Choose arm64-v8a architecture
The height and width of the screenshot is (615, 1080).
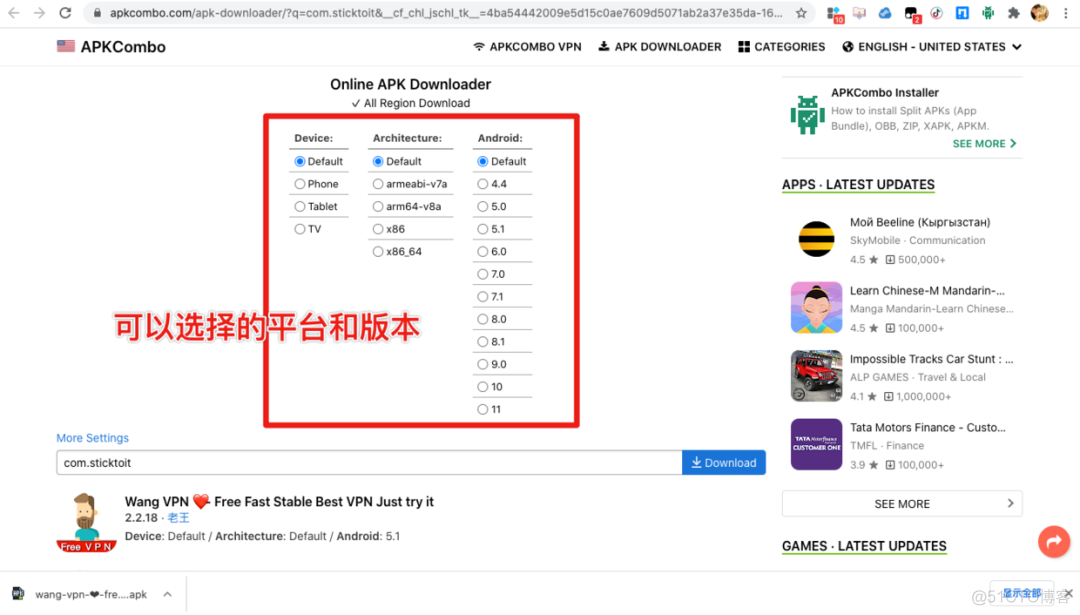[378, 207]
